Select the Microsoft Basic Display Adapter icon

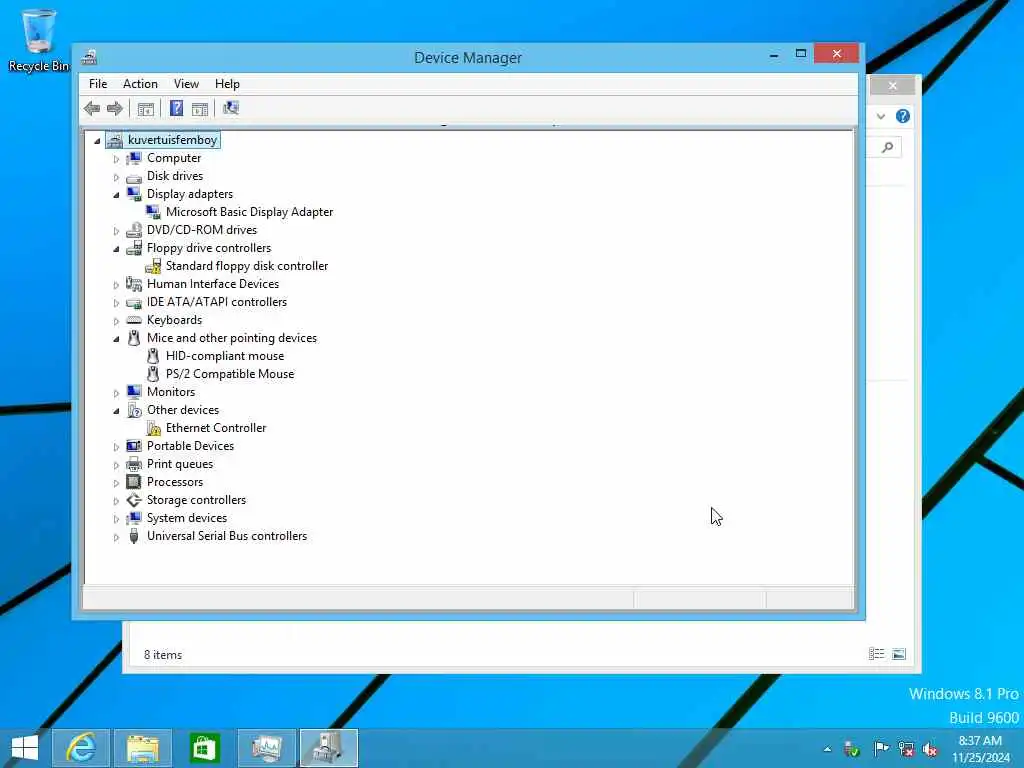[153, 212]
